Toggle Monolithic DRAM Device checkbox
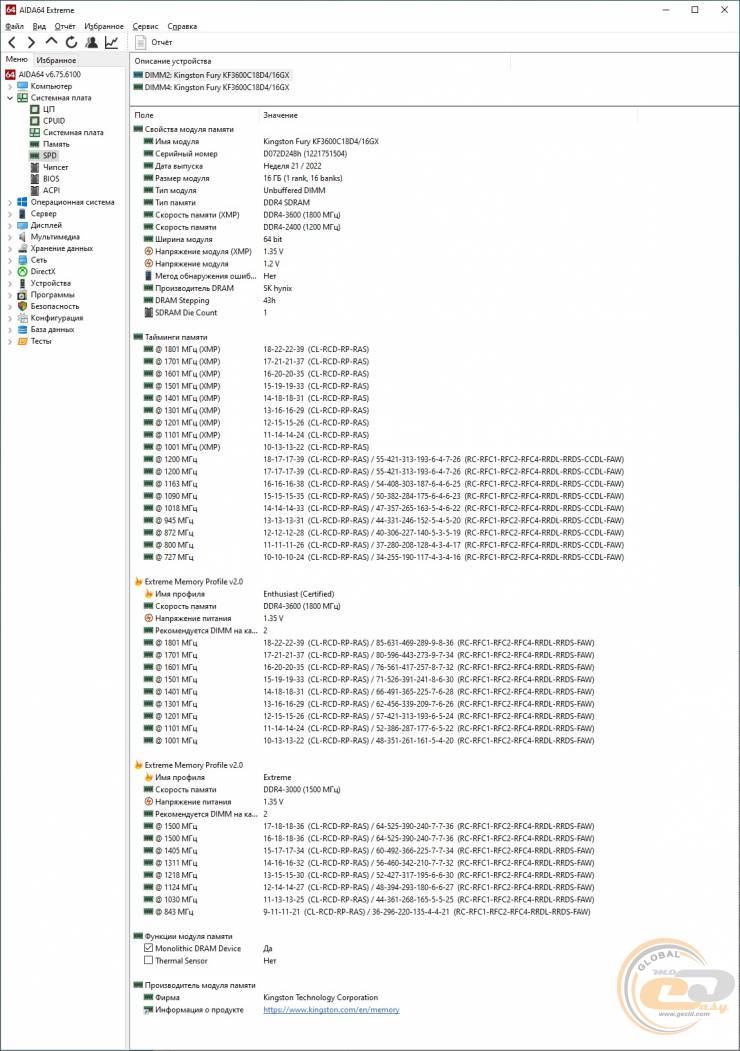 pyautogui.click(x=149, y=948)
